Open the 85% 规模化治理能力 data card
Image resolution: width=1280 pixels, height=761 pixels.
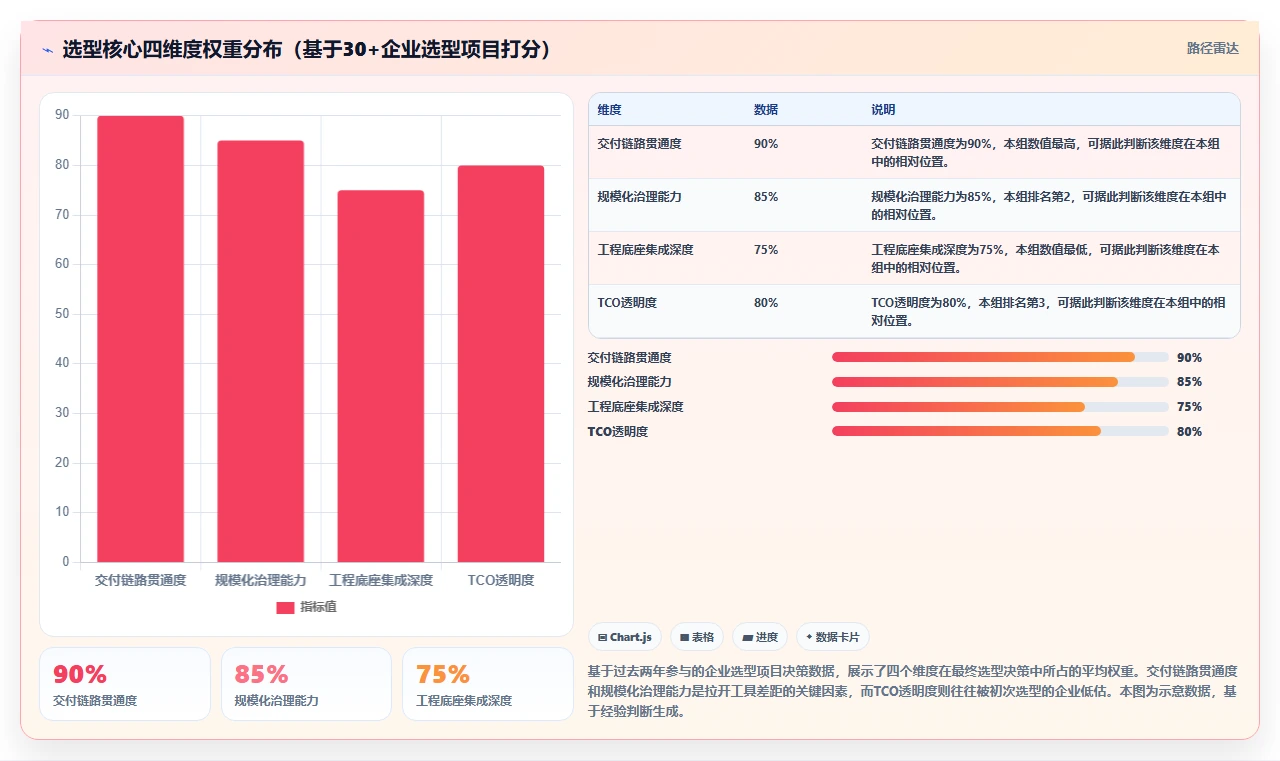click(x=306, y=684)
